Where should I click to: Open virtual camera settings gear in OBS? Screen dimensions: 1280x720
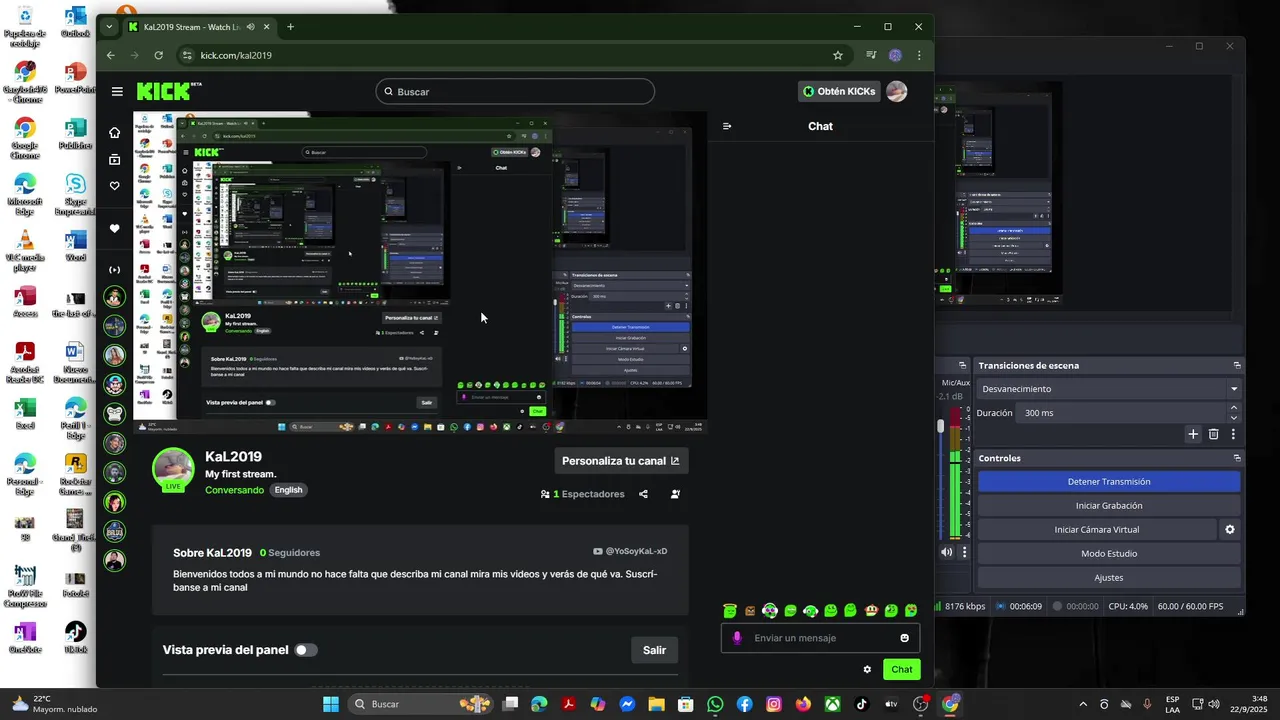[1230, 530]
